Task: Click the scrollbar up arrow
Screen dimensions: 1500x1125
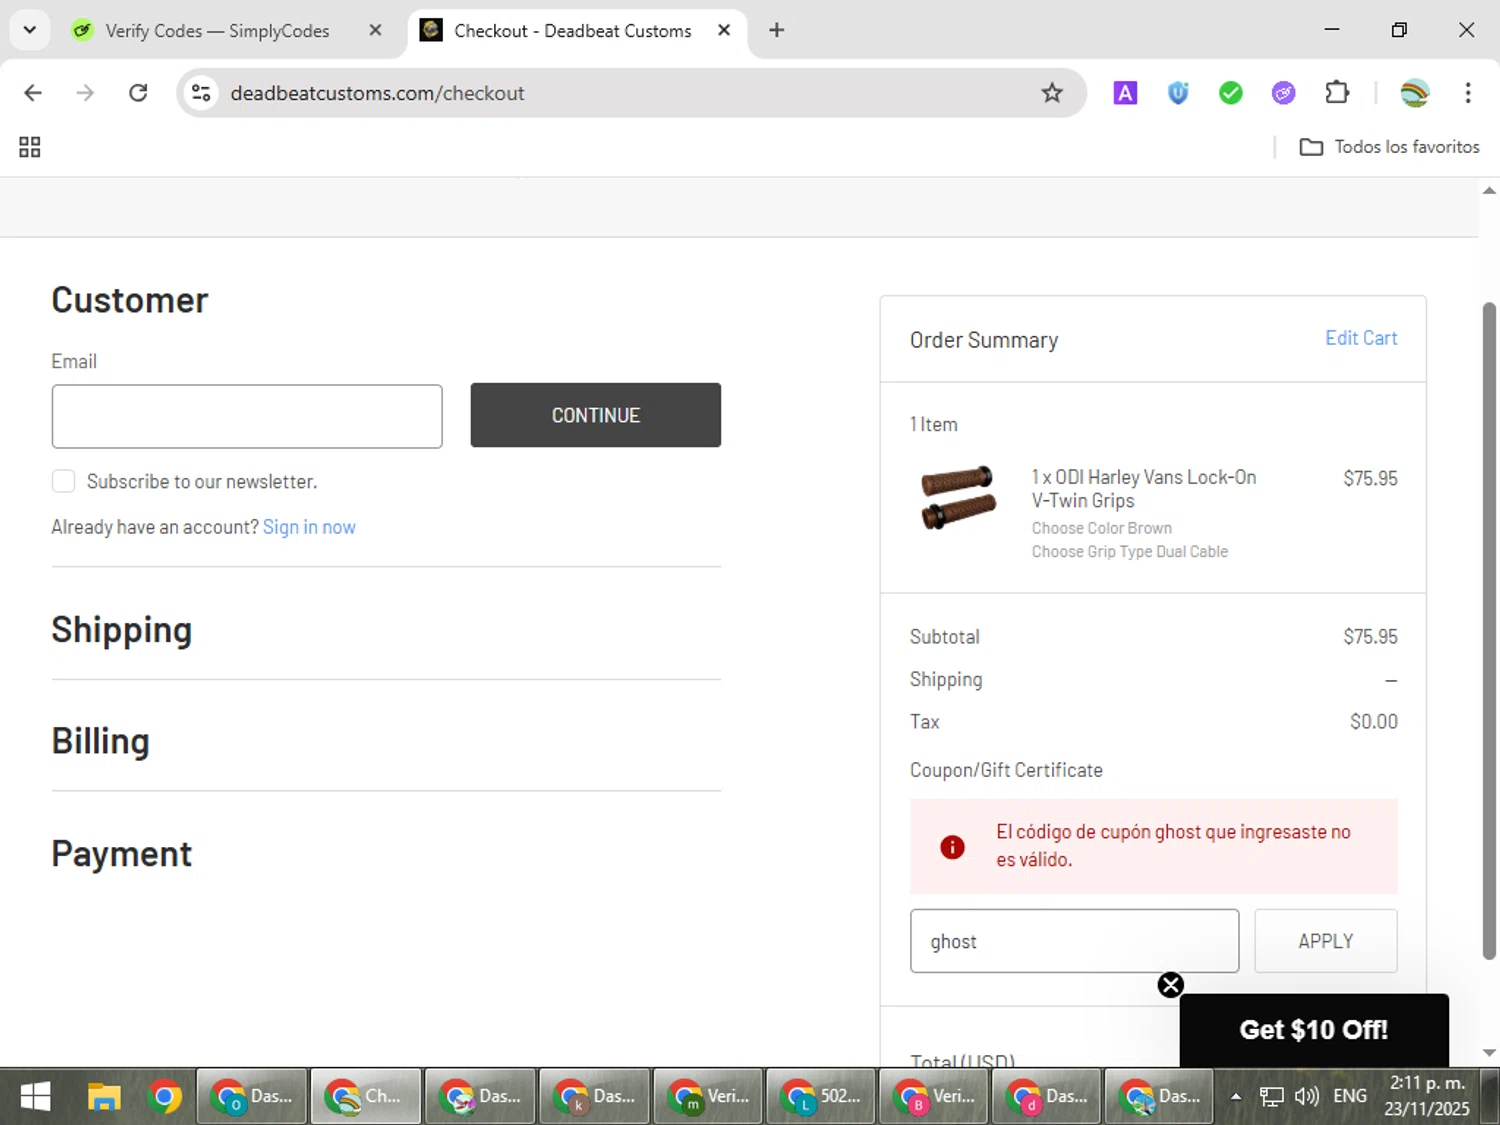Action: [x=1490, y=190]
